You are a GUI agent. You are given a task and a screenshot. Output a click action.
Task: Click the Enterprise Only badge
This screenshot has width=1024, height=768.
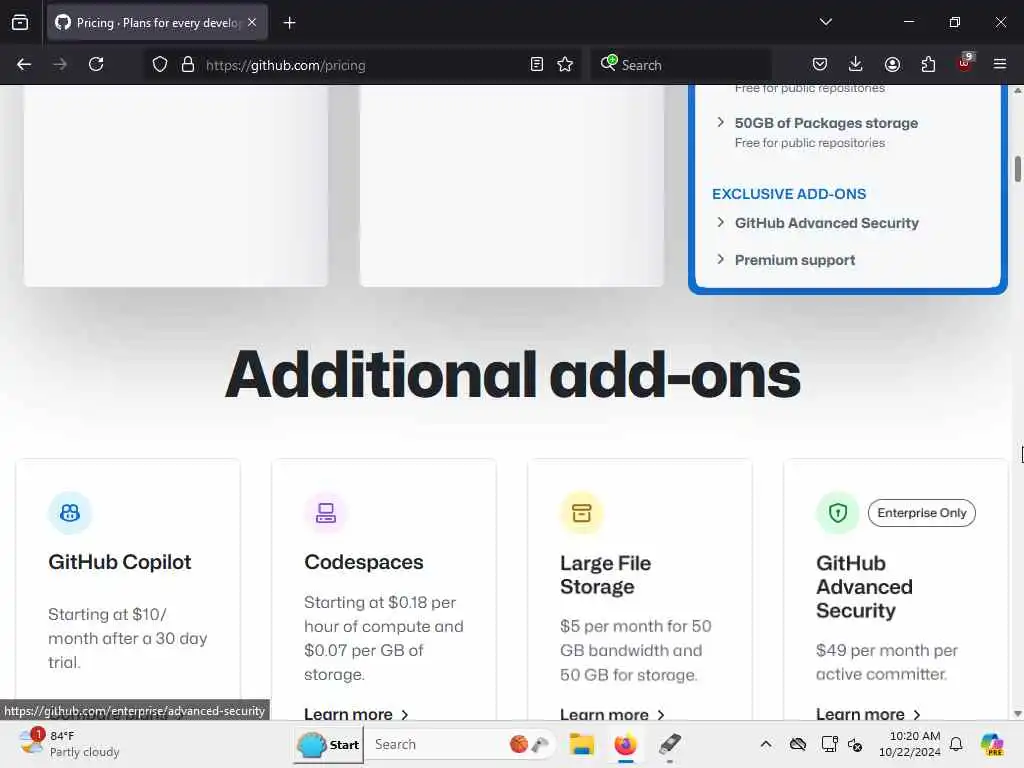[921, 513]
